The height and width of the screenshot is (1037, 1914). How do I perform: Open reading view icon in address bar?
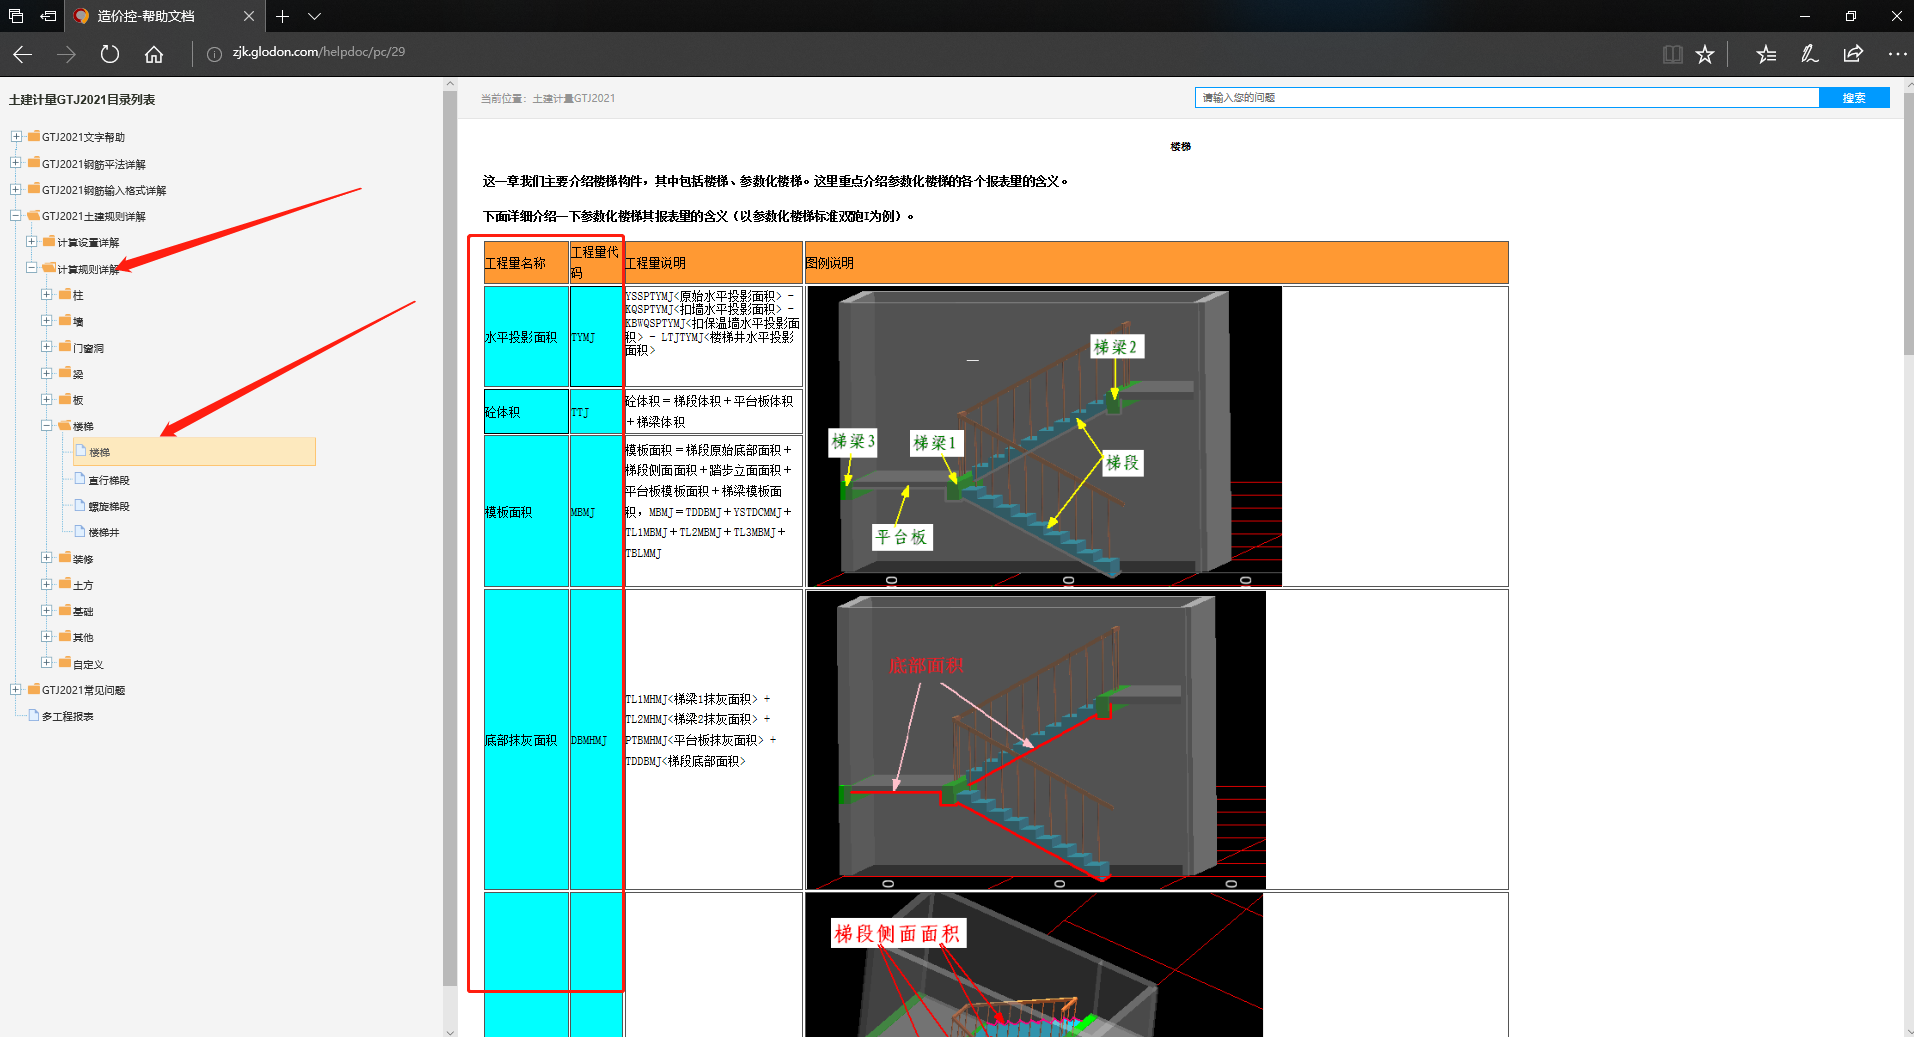point(1672,54)
